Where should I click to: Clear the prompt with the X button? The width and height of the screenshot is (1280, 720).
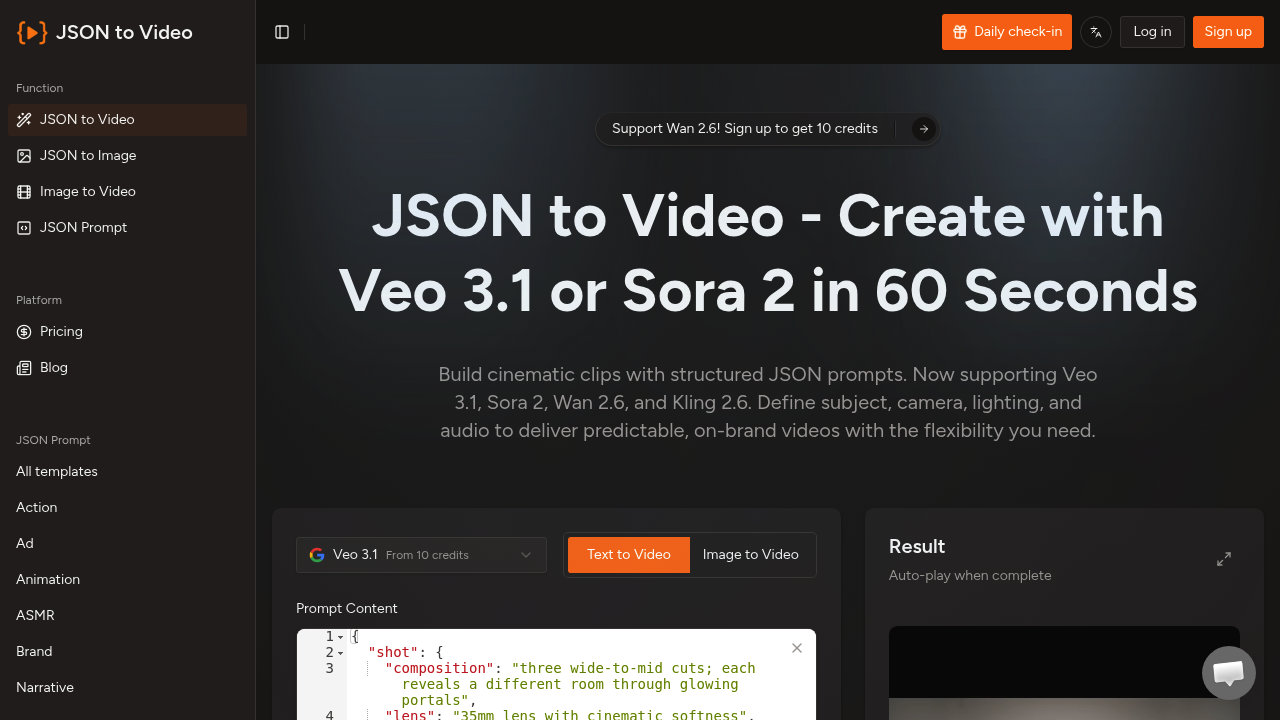(x=796, y=648)
